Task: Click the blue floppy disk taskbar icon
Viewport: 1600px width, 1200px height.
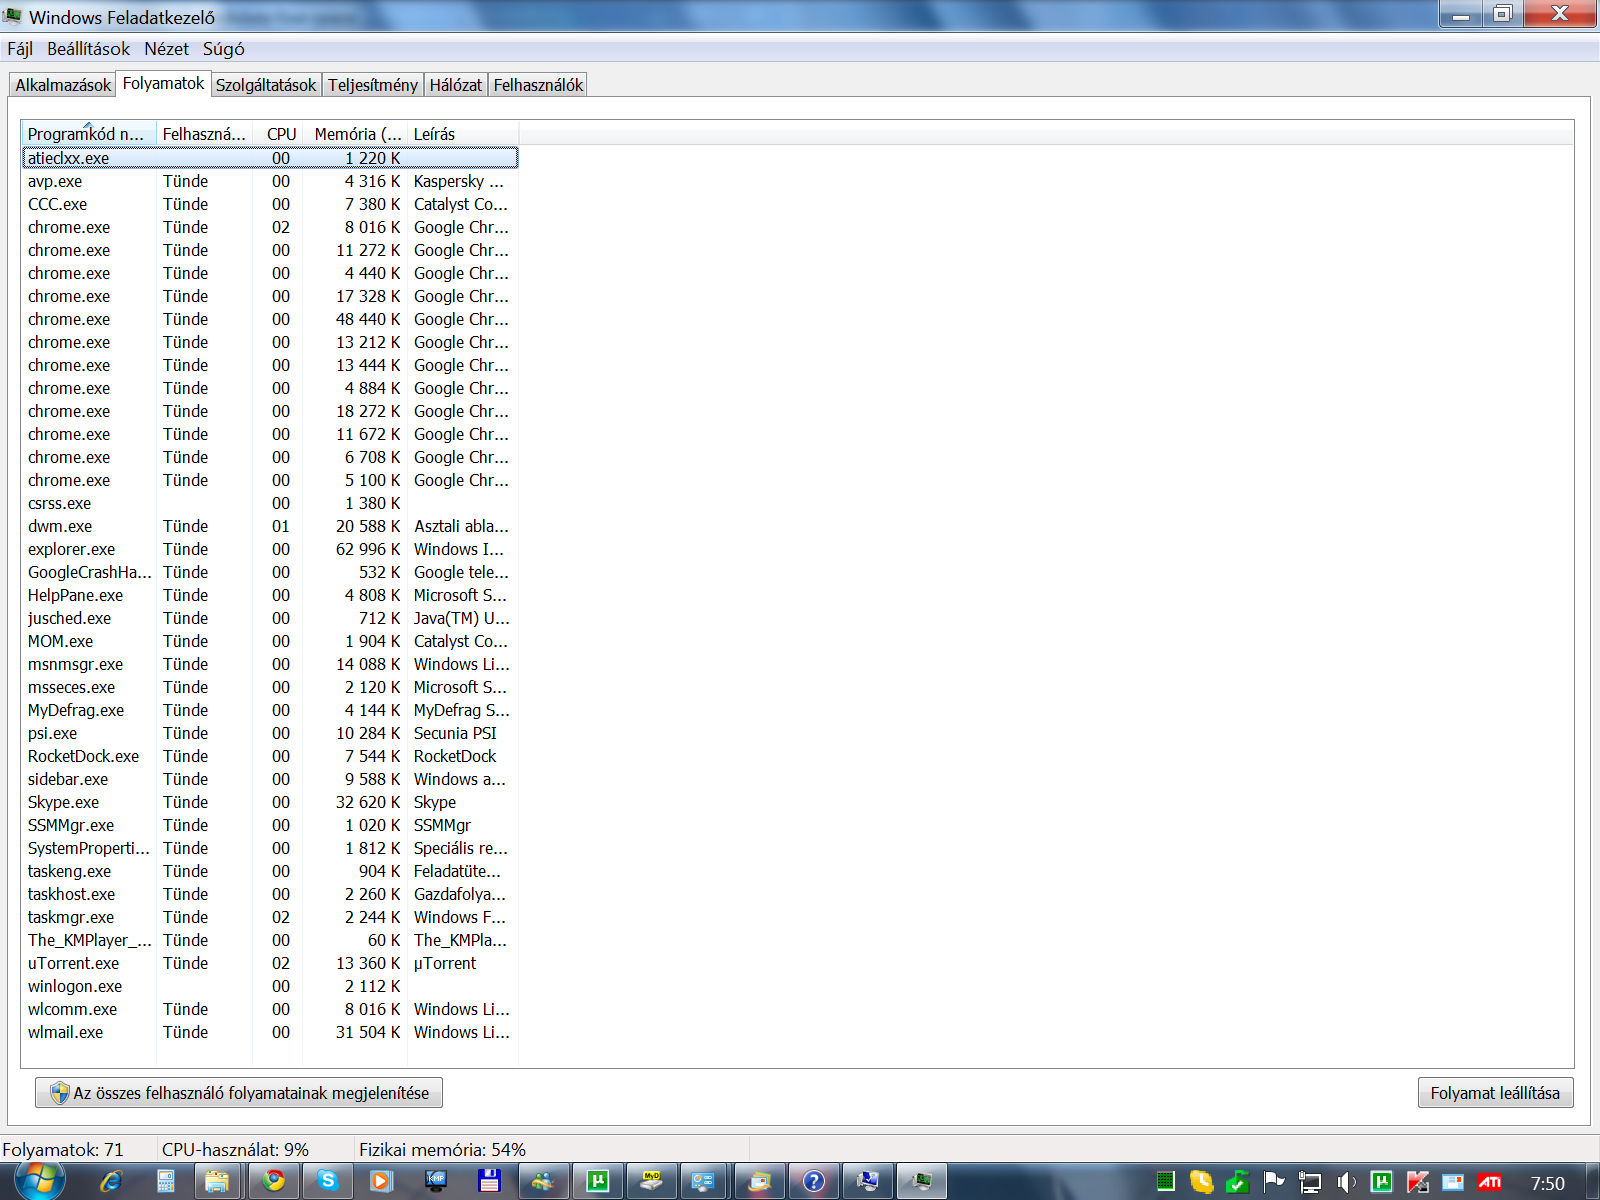Action: click(x=489, y=1181)
